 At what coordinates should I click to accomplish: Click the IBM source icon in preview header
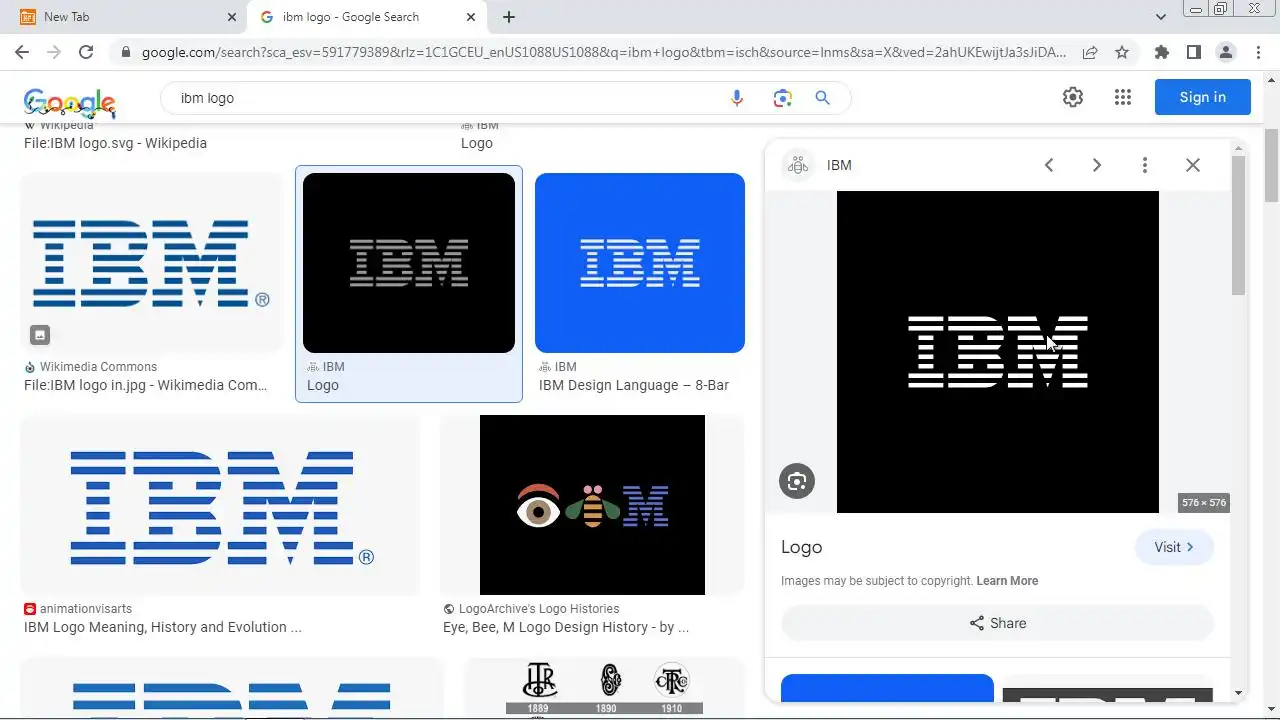tap(797, 165)
